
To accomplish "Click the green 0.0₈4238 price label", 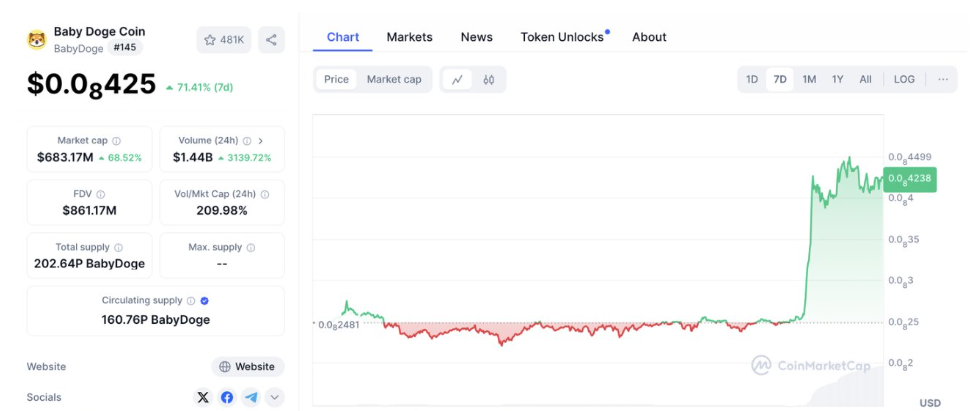I will click(910, 179).
